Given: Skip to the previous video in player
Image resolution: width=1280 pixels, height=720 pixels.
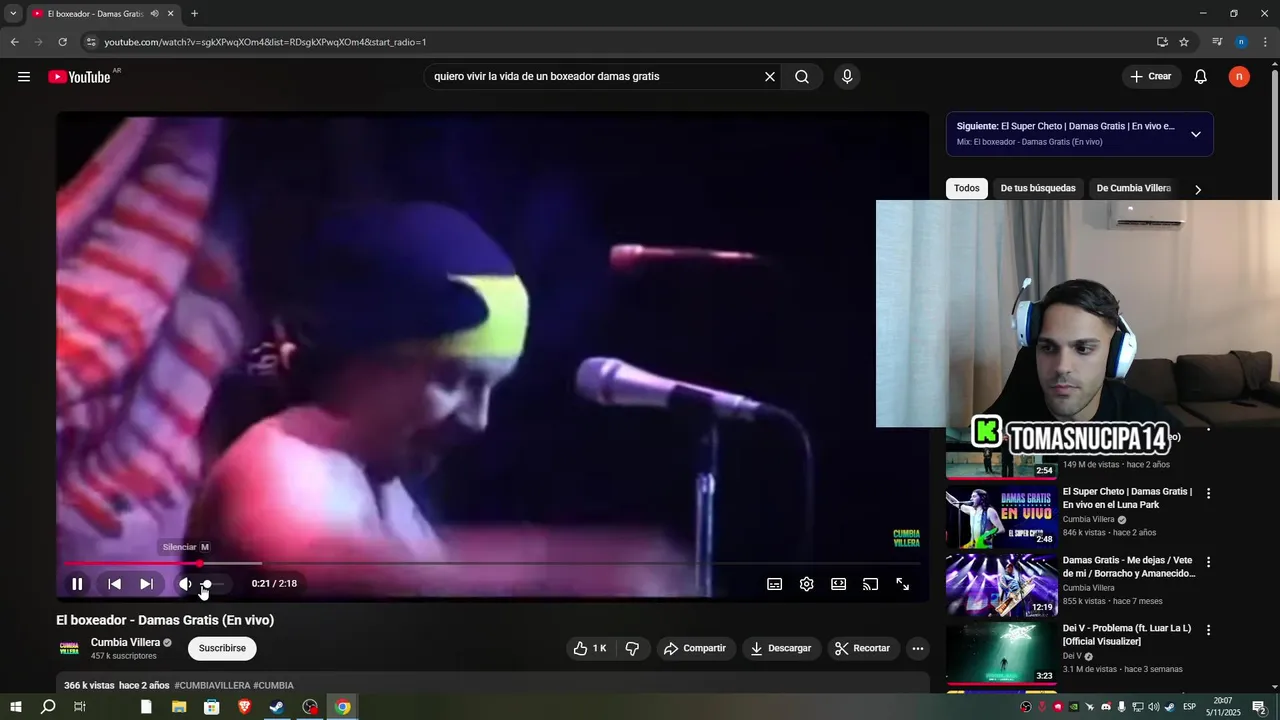Looking at the screenshot, I should [x=114, y=584].
